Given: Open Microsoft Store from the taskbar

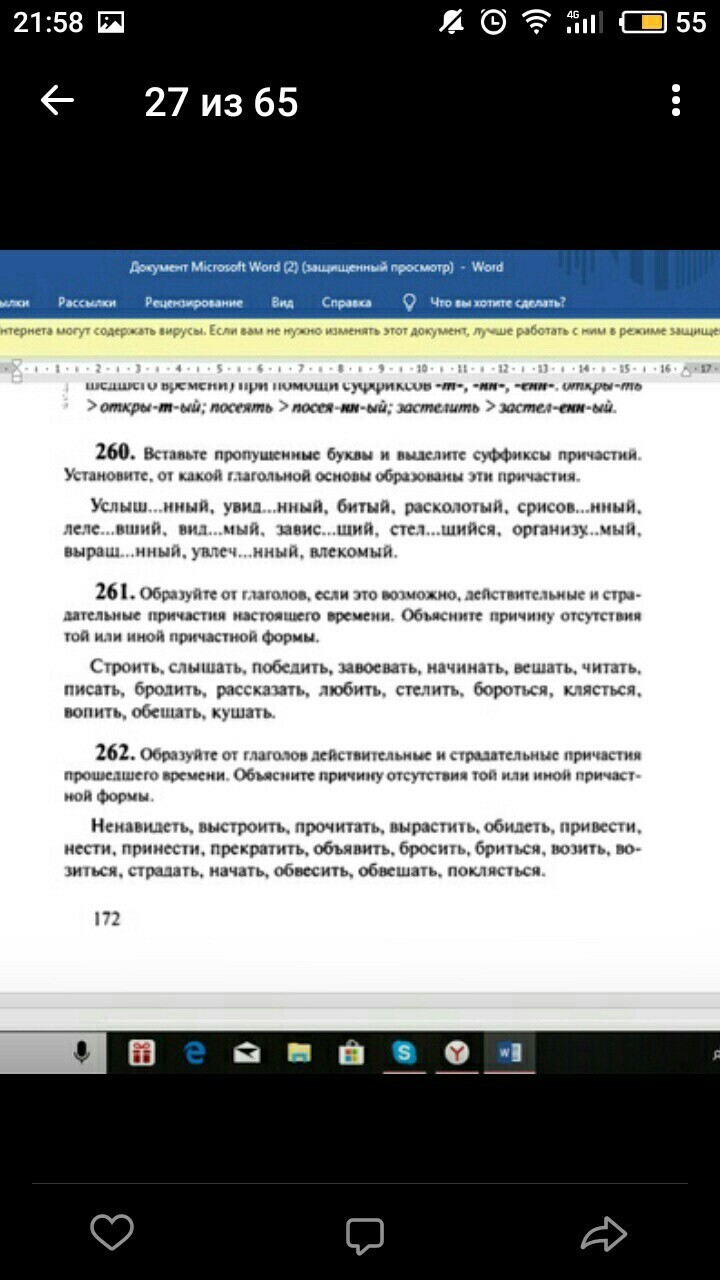Looking at the screenshot, I should click(x=351, y=1052).
